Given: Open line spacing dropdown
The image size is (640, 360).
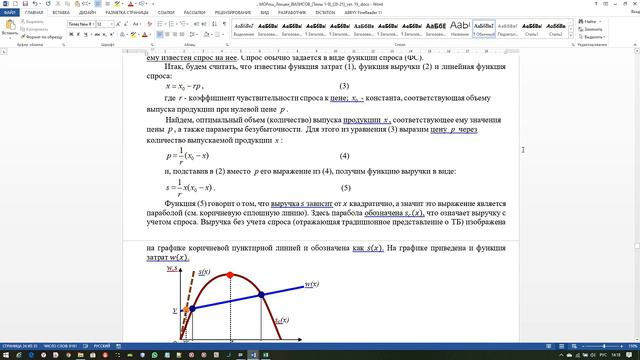Looking at the screenshot, I should 193,35.
